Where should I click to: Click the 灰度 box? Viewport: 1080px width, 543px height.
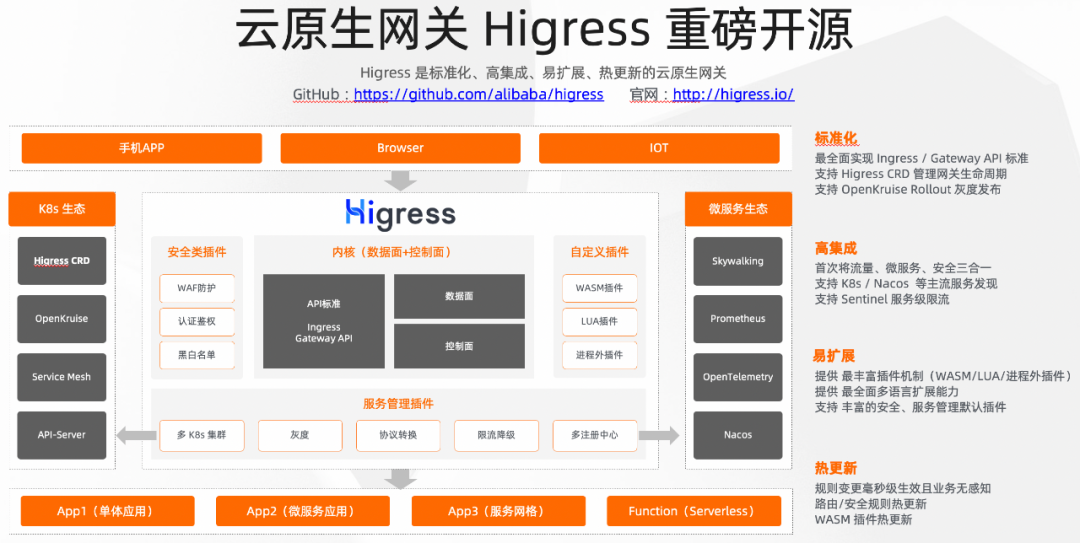pos(300,436)
